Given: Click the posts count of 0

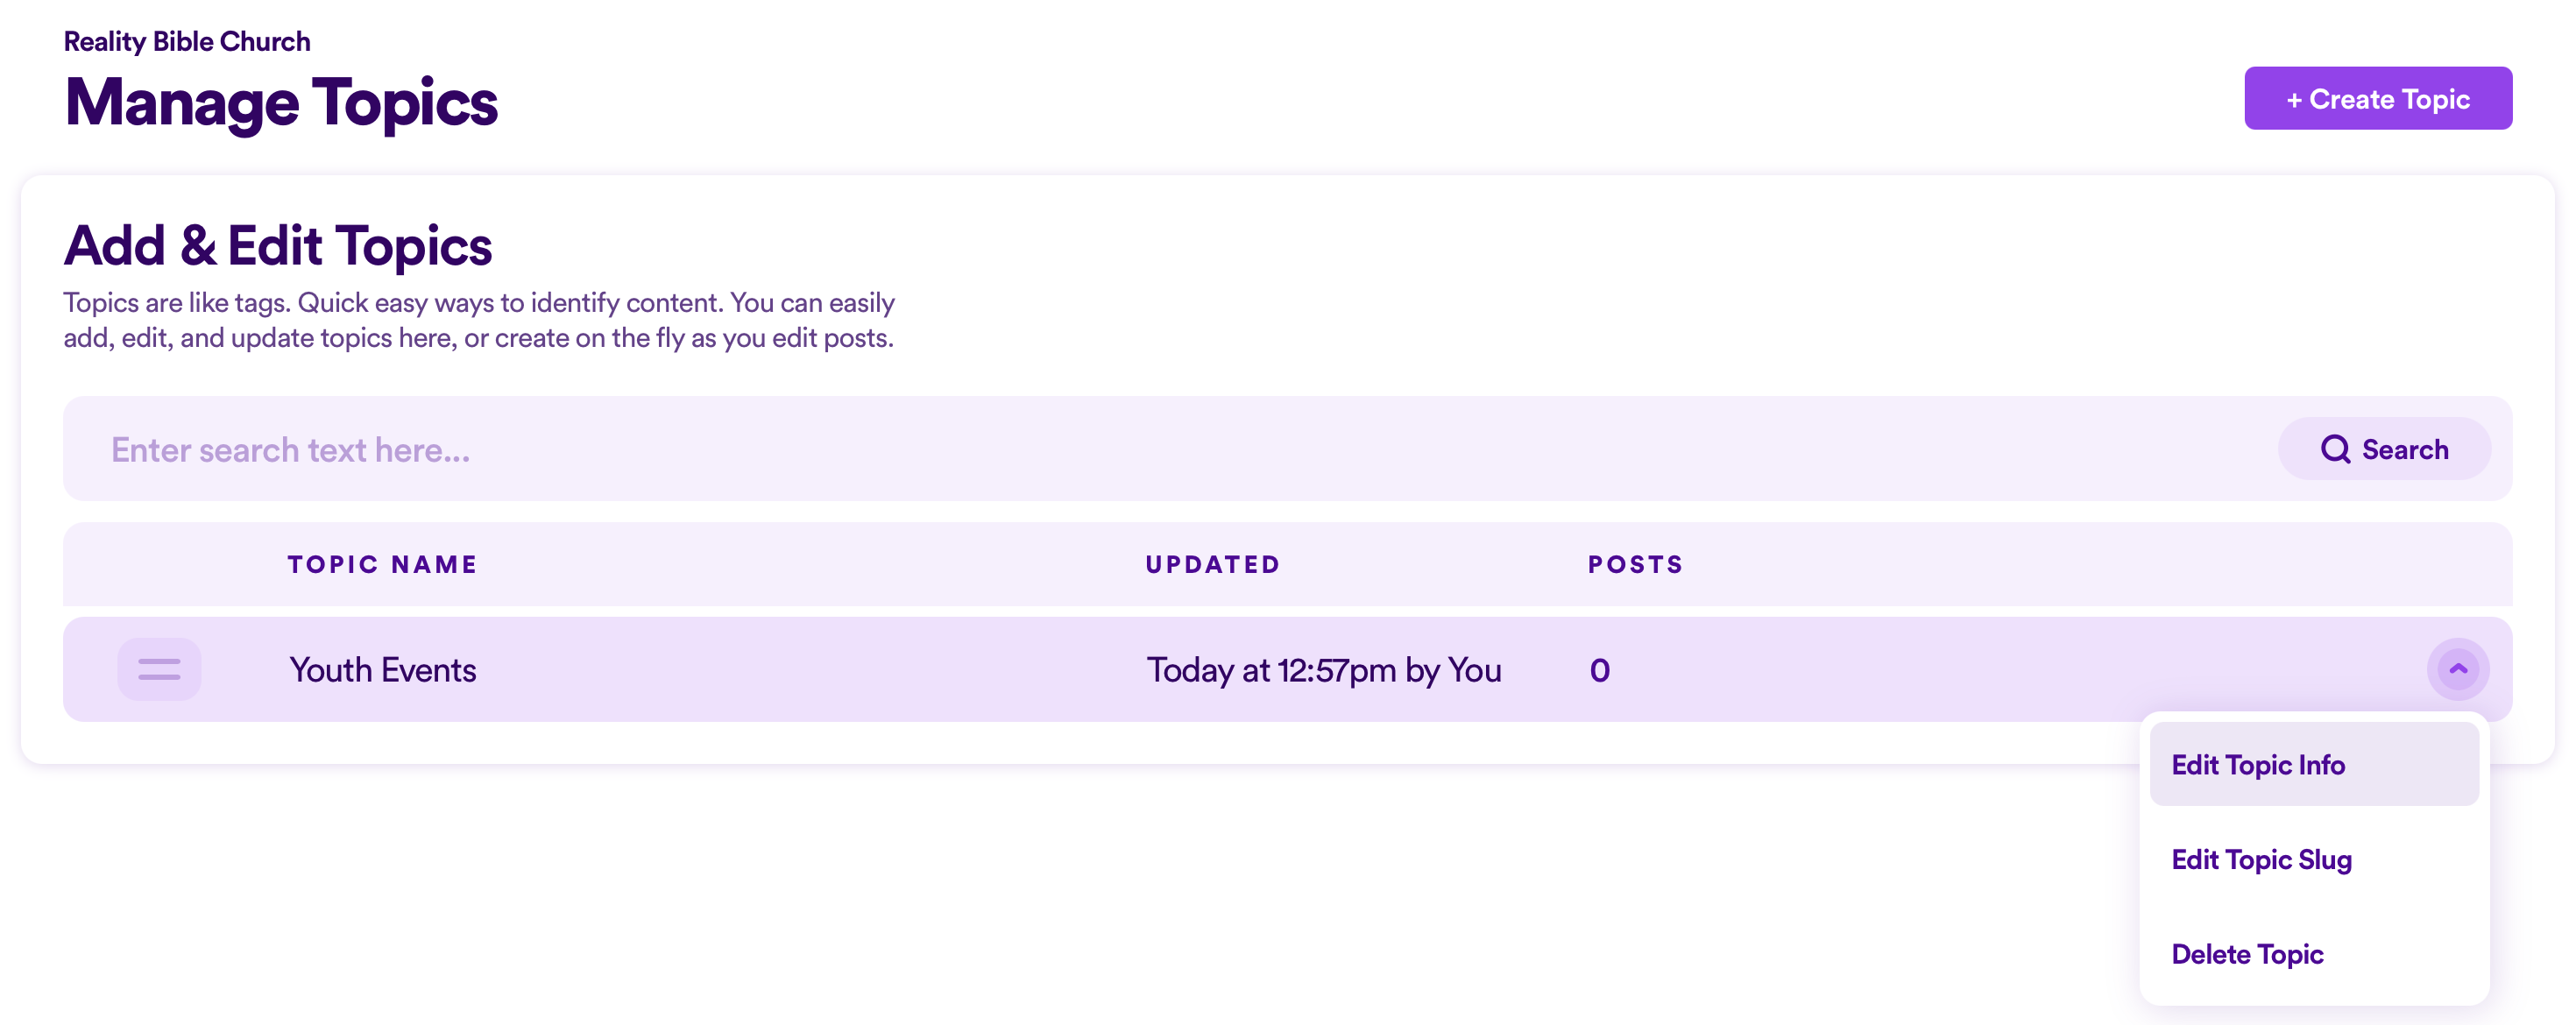Looking at the screenshot, I should point(1599,670).
